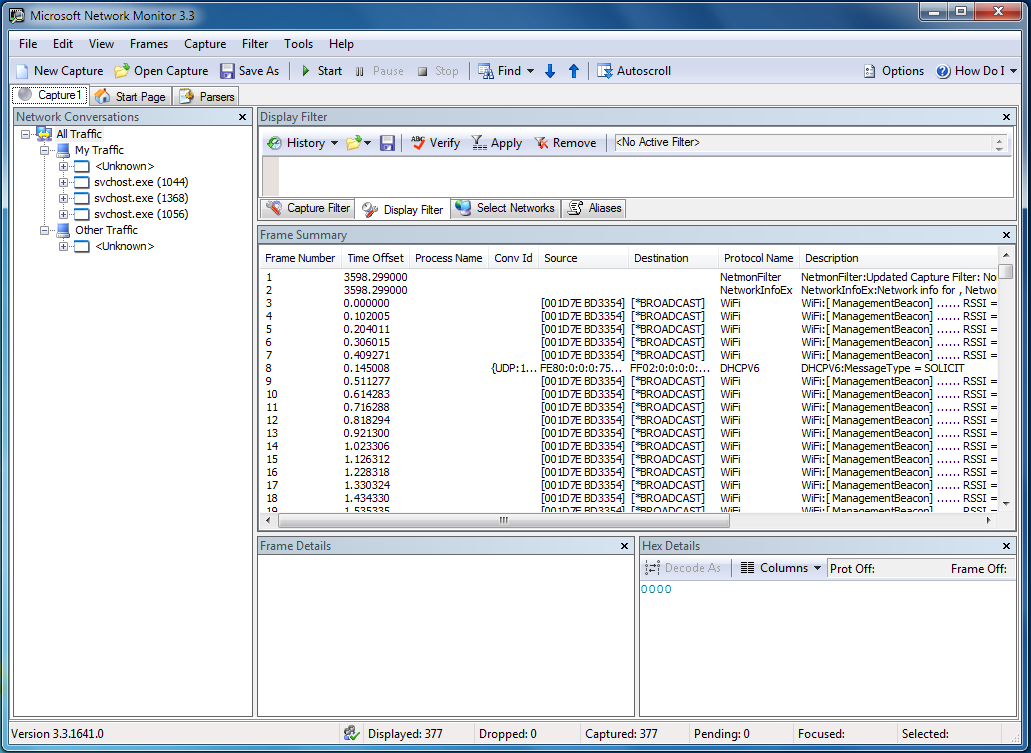
Task: Click Verify filter button
Action: click(x=435, y=143)
